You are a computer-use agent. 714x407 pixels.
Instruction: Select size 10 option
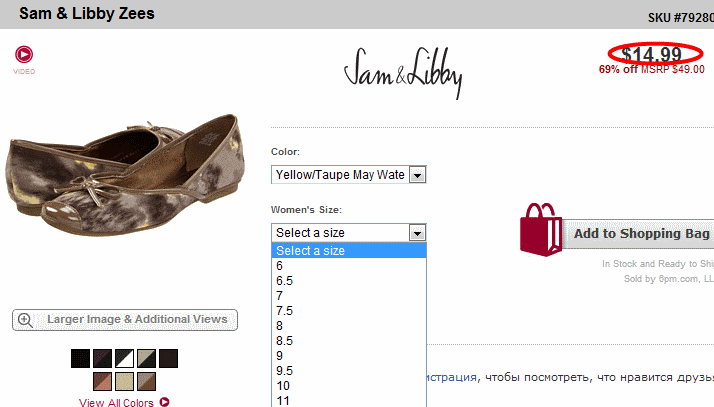[349, 386]
